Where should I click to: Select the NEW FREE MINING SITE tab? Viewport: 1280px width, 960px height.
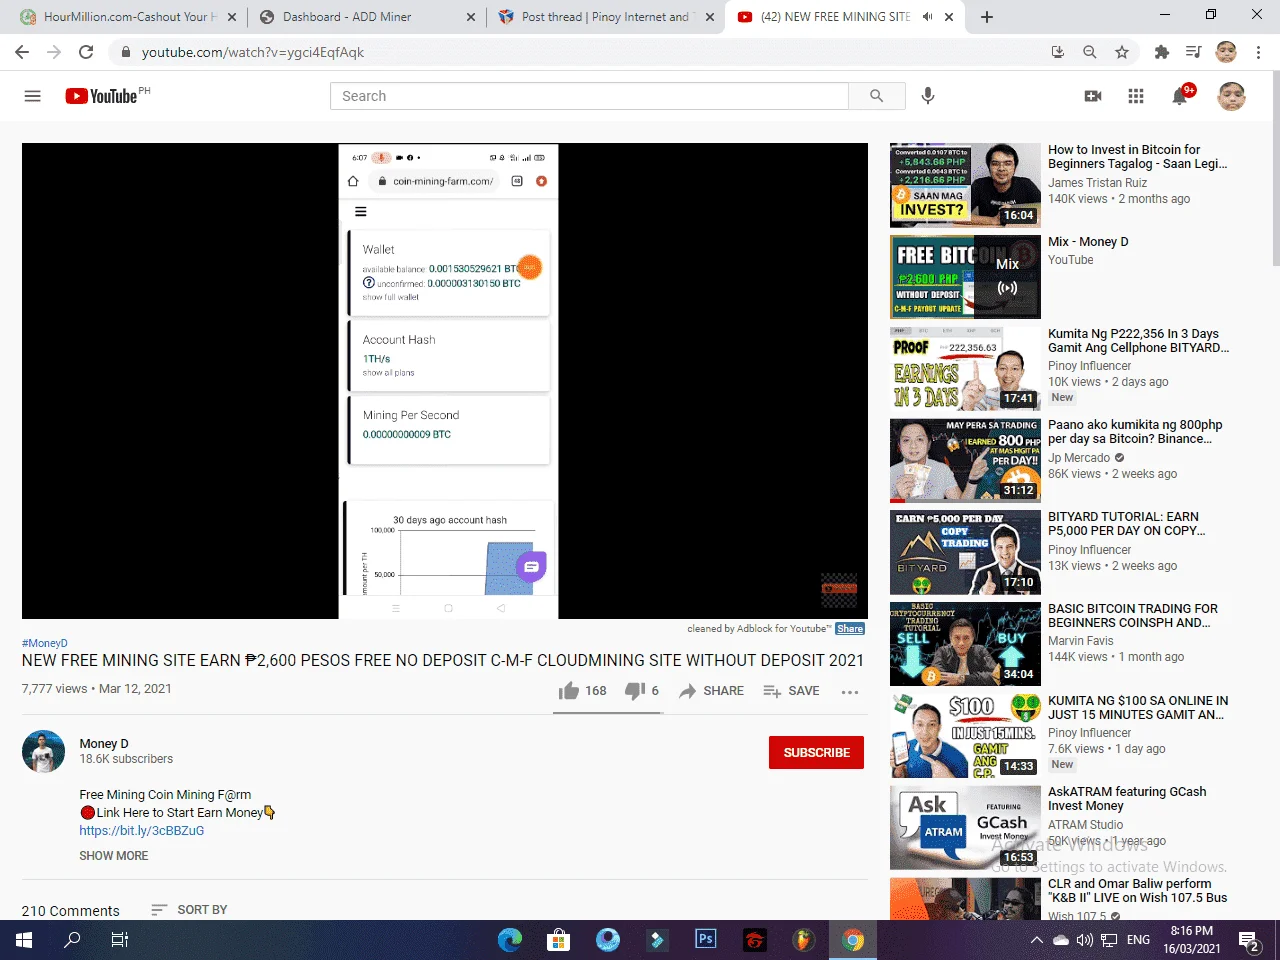coord(845,17)
